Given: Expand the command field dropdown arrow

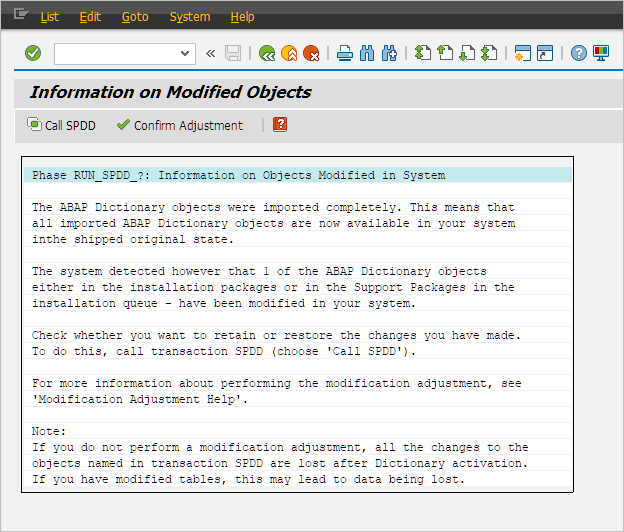Looking at the screenshot, I should (x=185, y=53).
